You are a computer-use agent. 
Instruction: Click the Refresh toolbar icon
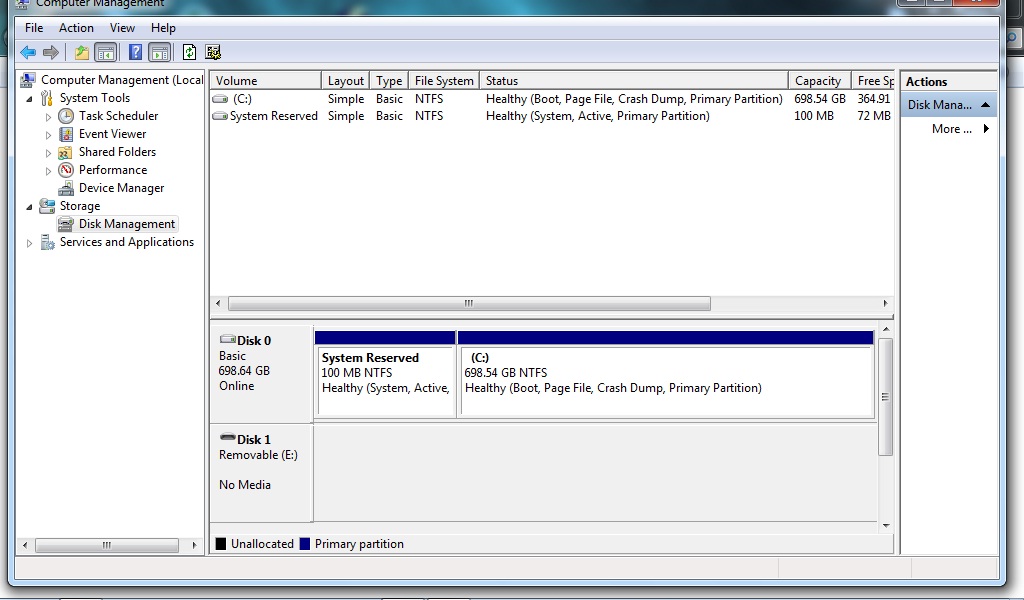(189, 52)
